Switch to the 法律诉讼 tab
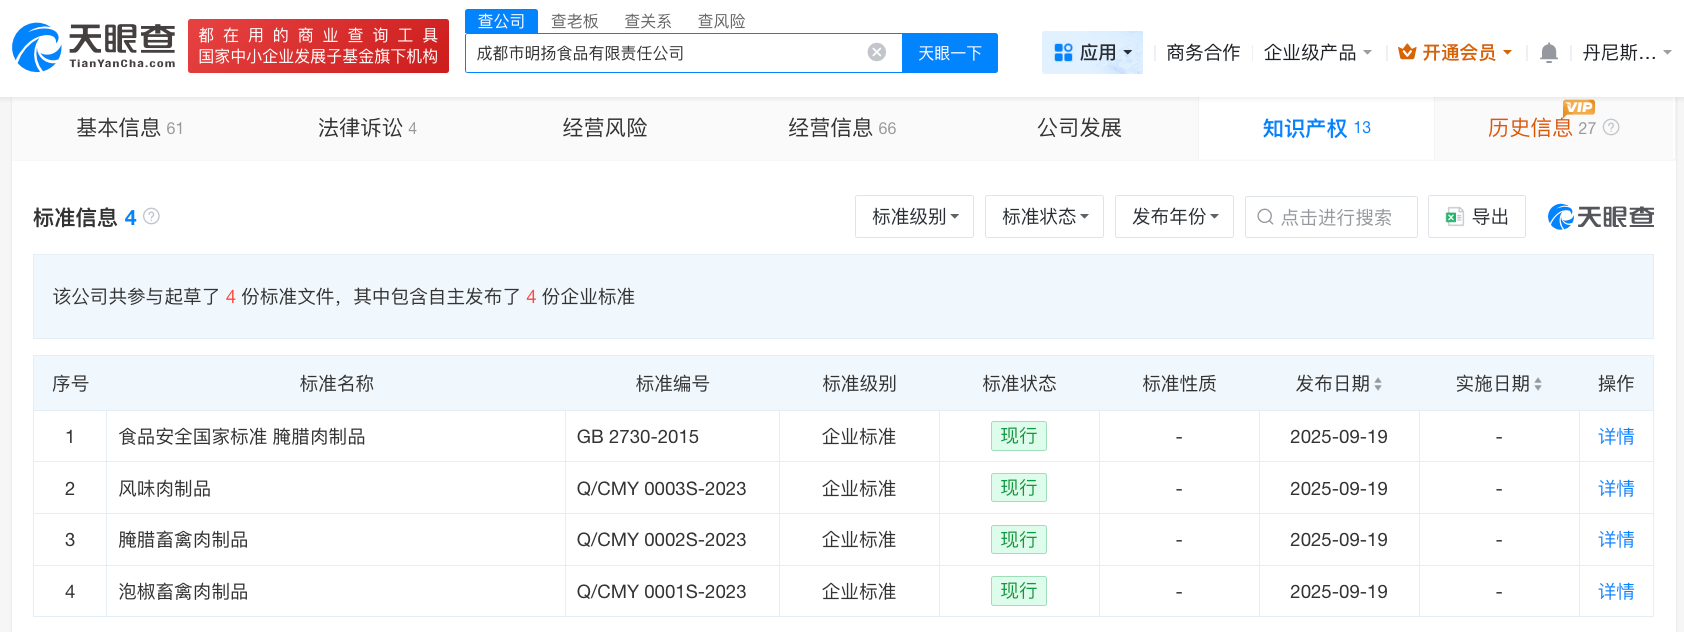1684x632 pixels. 366,127
